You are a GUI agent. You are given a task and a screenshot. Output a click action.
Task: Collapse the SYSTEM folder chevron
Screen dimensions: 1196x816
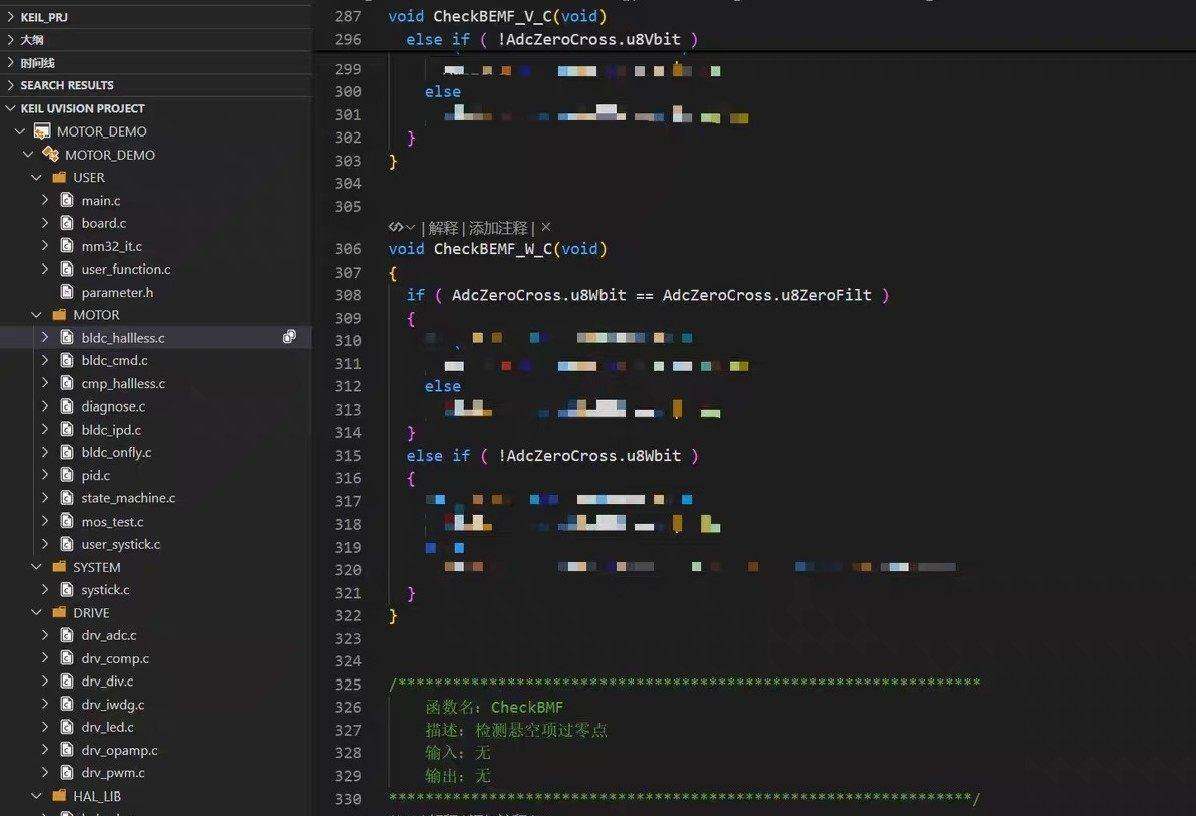click(x=37, y=567)
